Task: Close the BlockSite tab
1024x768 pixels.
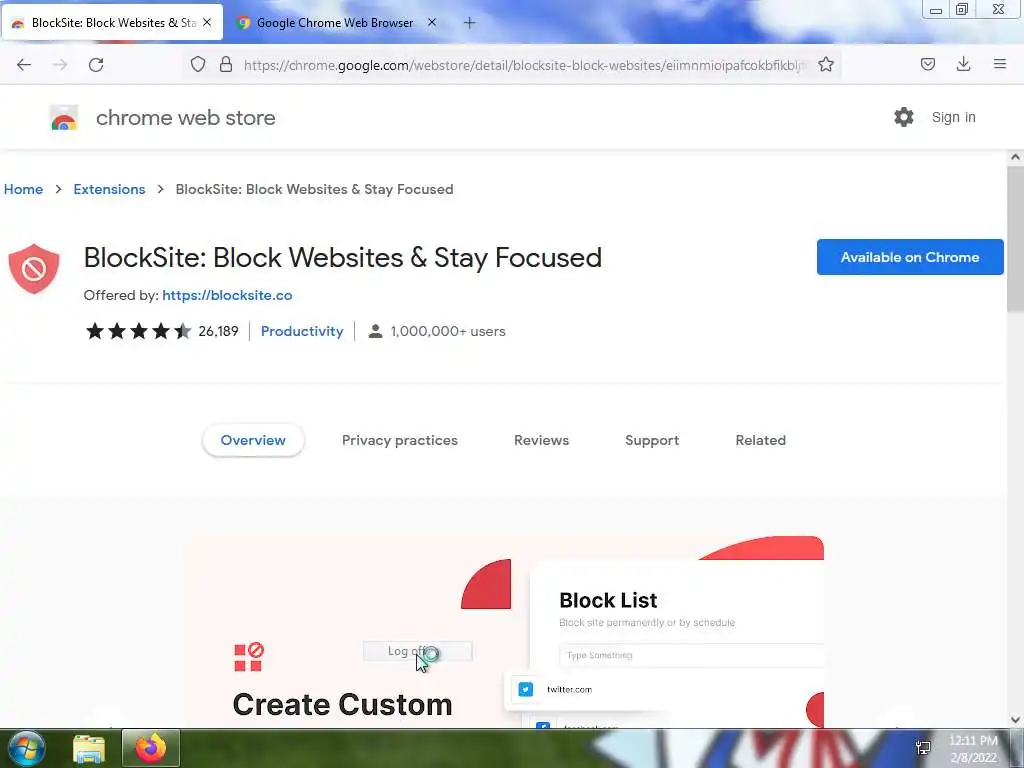Action: (207, 22)
